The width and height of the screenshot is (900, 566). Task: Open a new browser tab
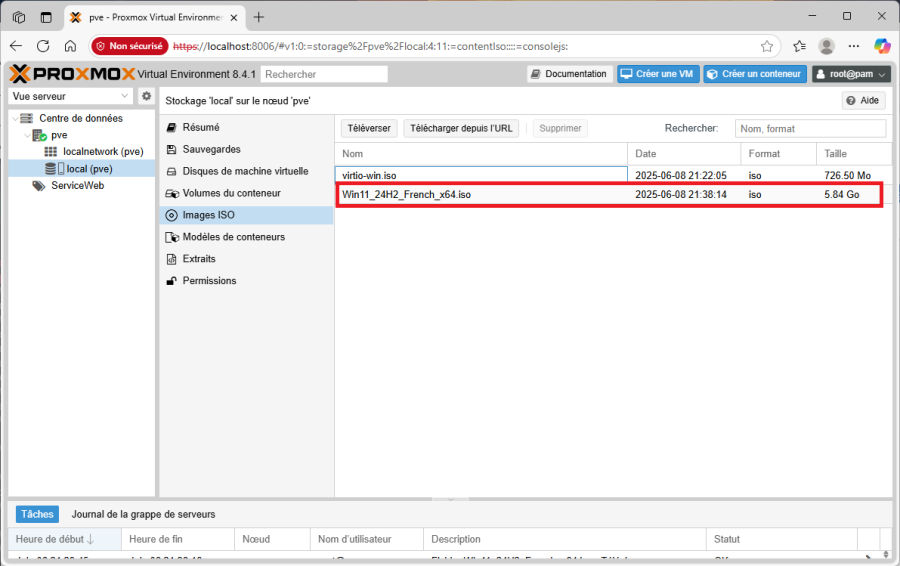pos(259,17)
